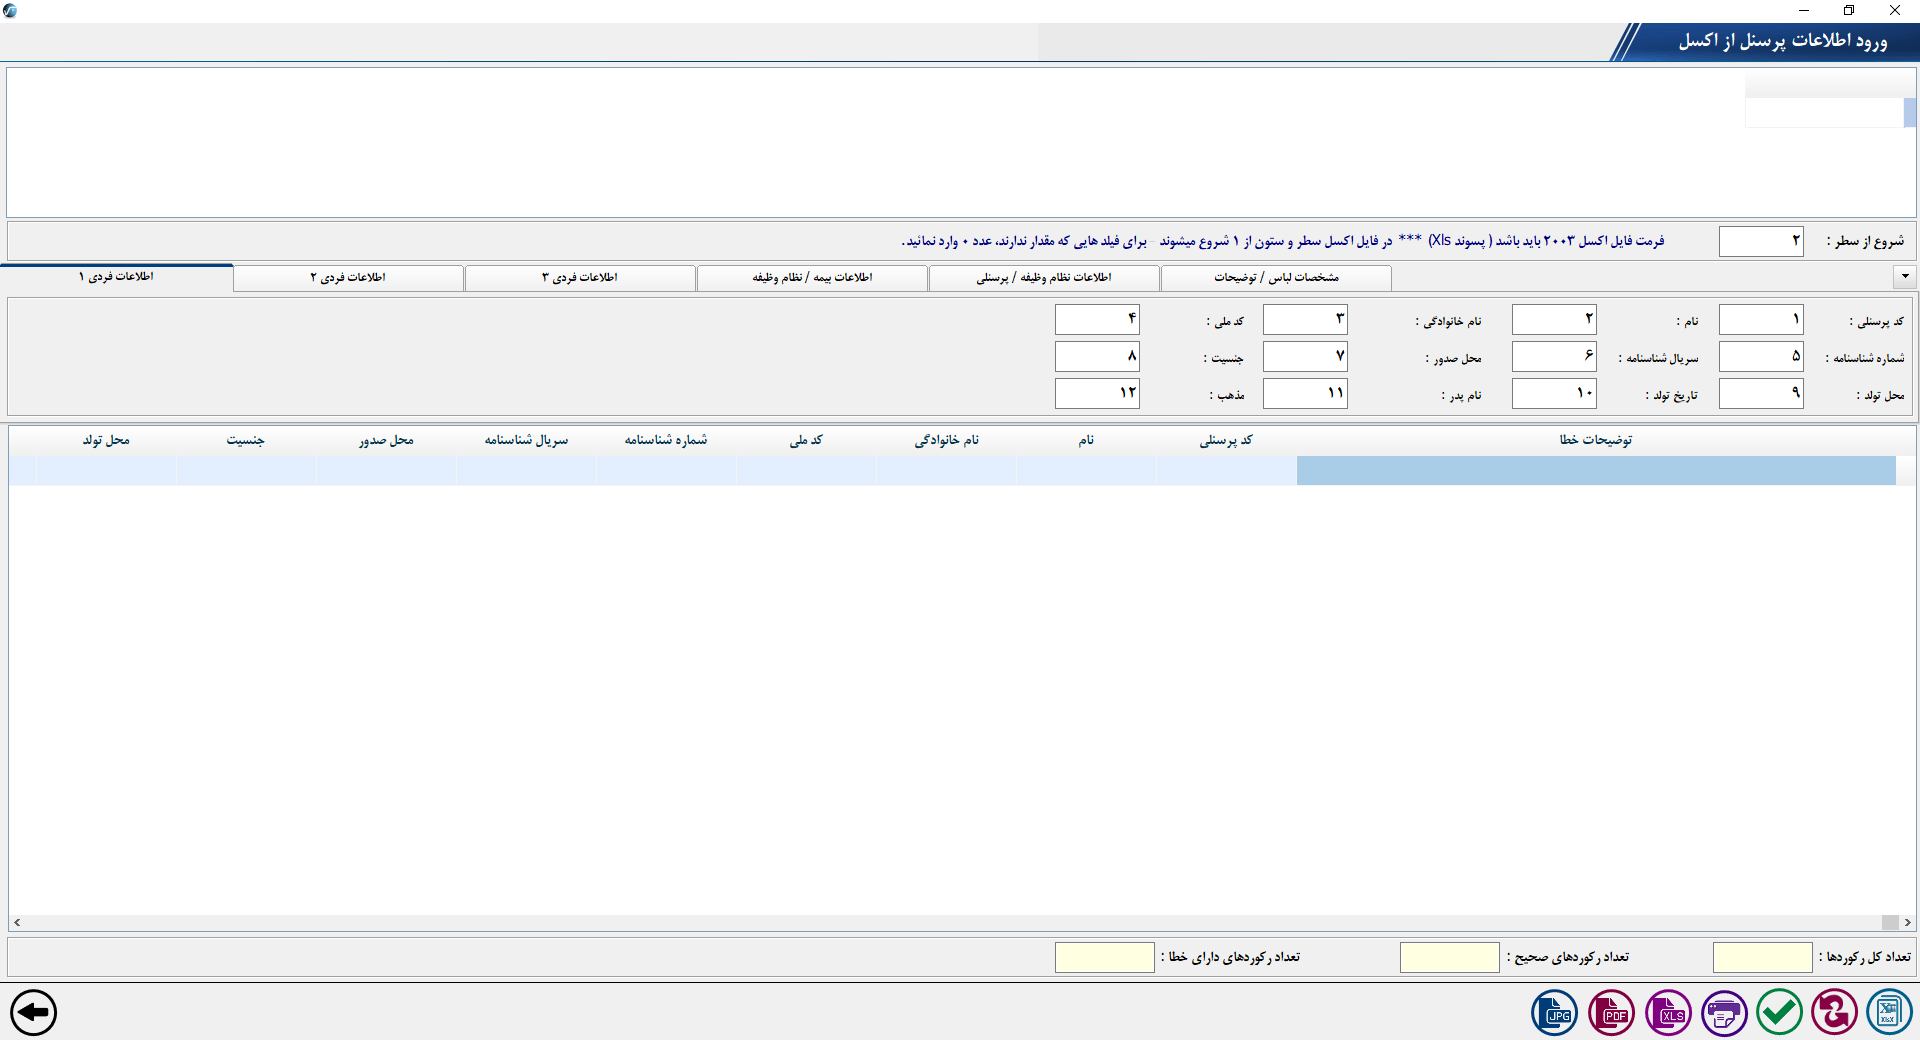
Task: Click the purple printer icon
Action: 1724,1013
